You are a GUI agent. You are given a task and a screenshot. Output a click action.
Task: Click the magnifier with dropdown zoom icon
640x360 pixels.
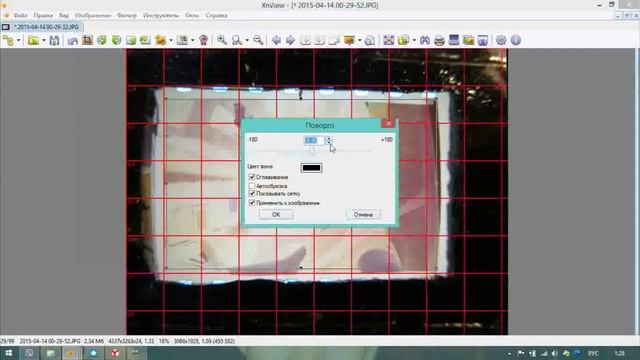(237, 40)
